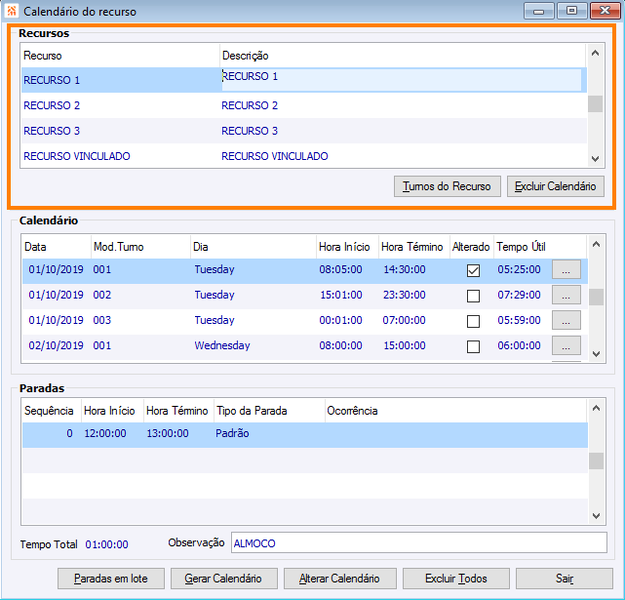Viewport: 625px width, 600px height.
Task: Open details button for 02/10/2019 Wednesday row
Action: (x=566, y=346)
